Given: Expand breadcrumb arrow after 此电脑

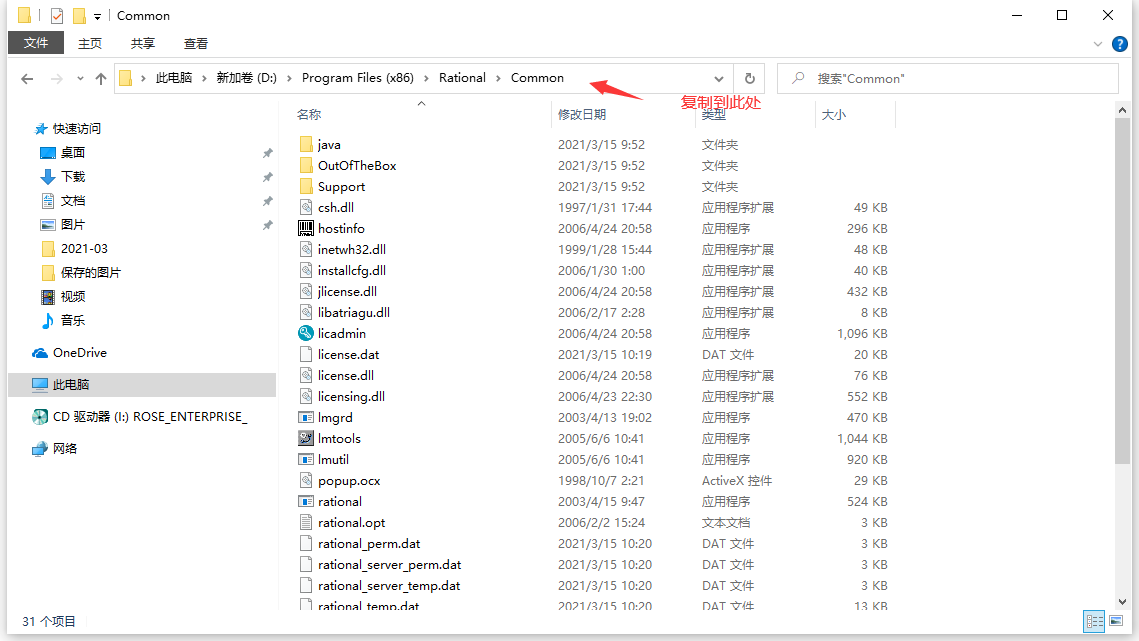Looking at the screenshot, I should click(204, 78).
